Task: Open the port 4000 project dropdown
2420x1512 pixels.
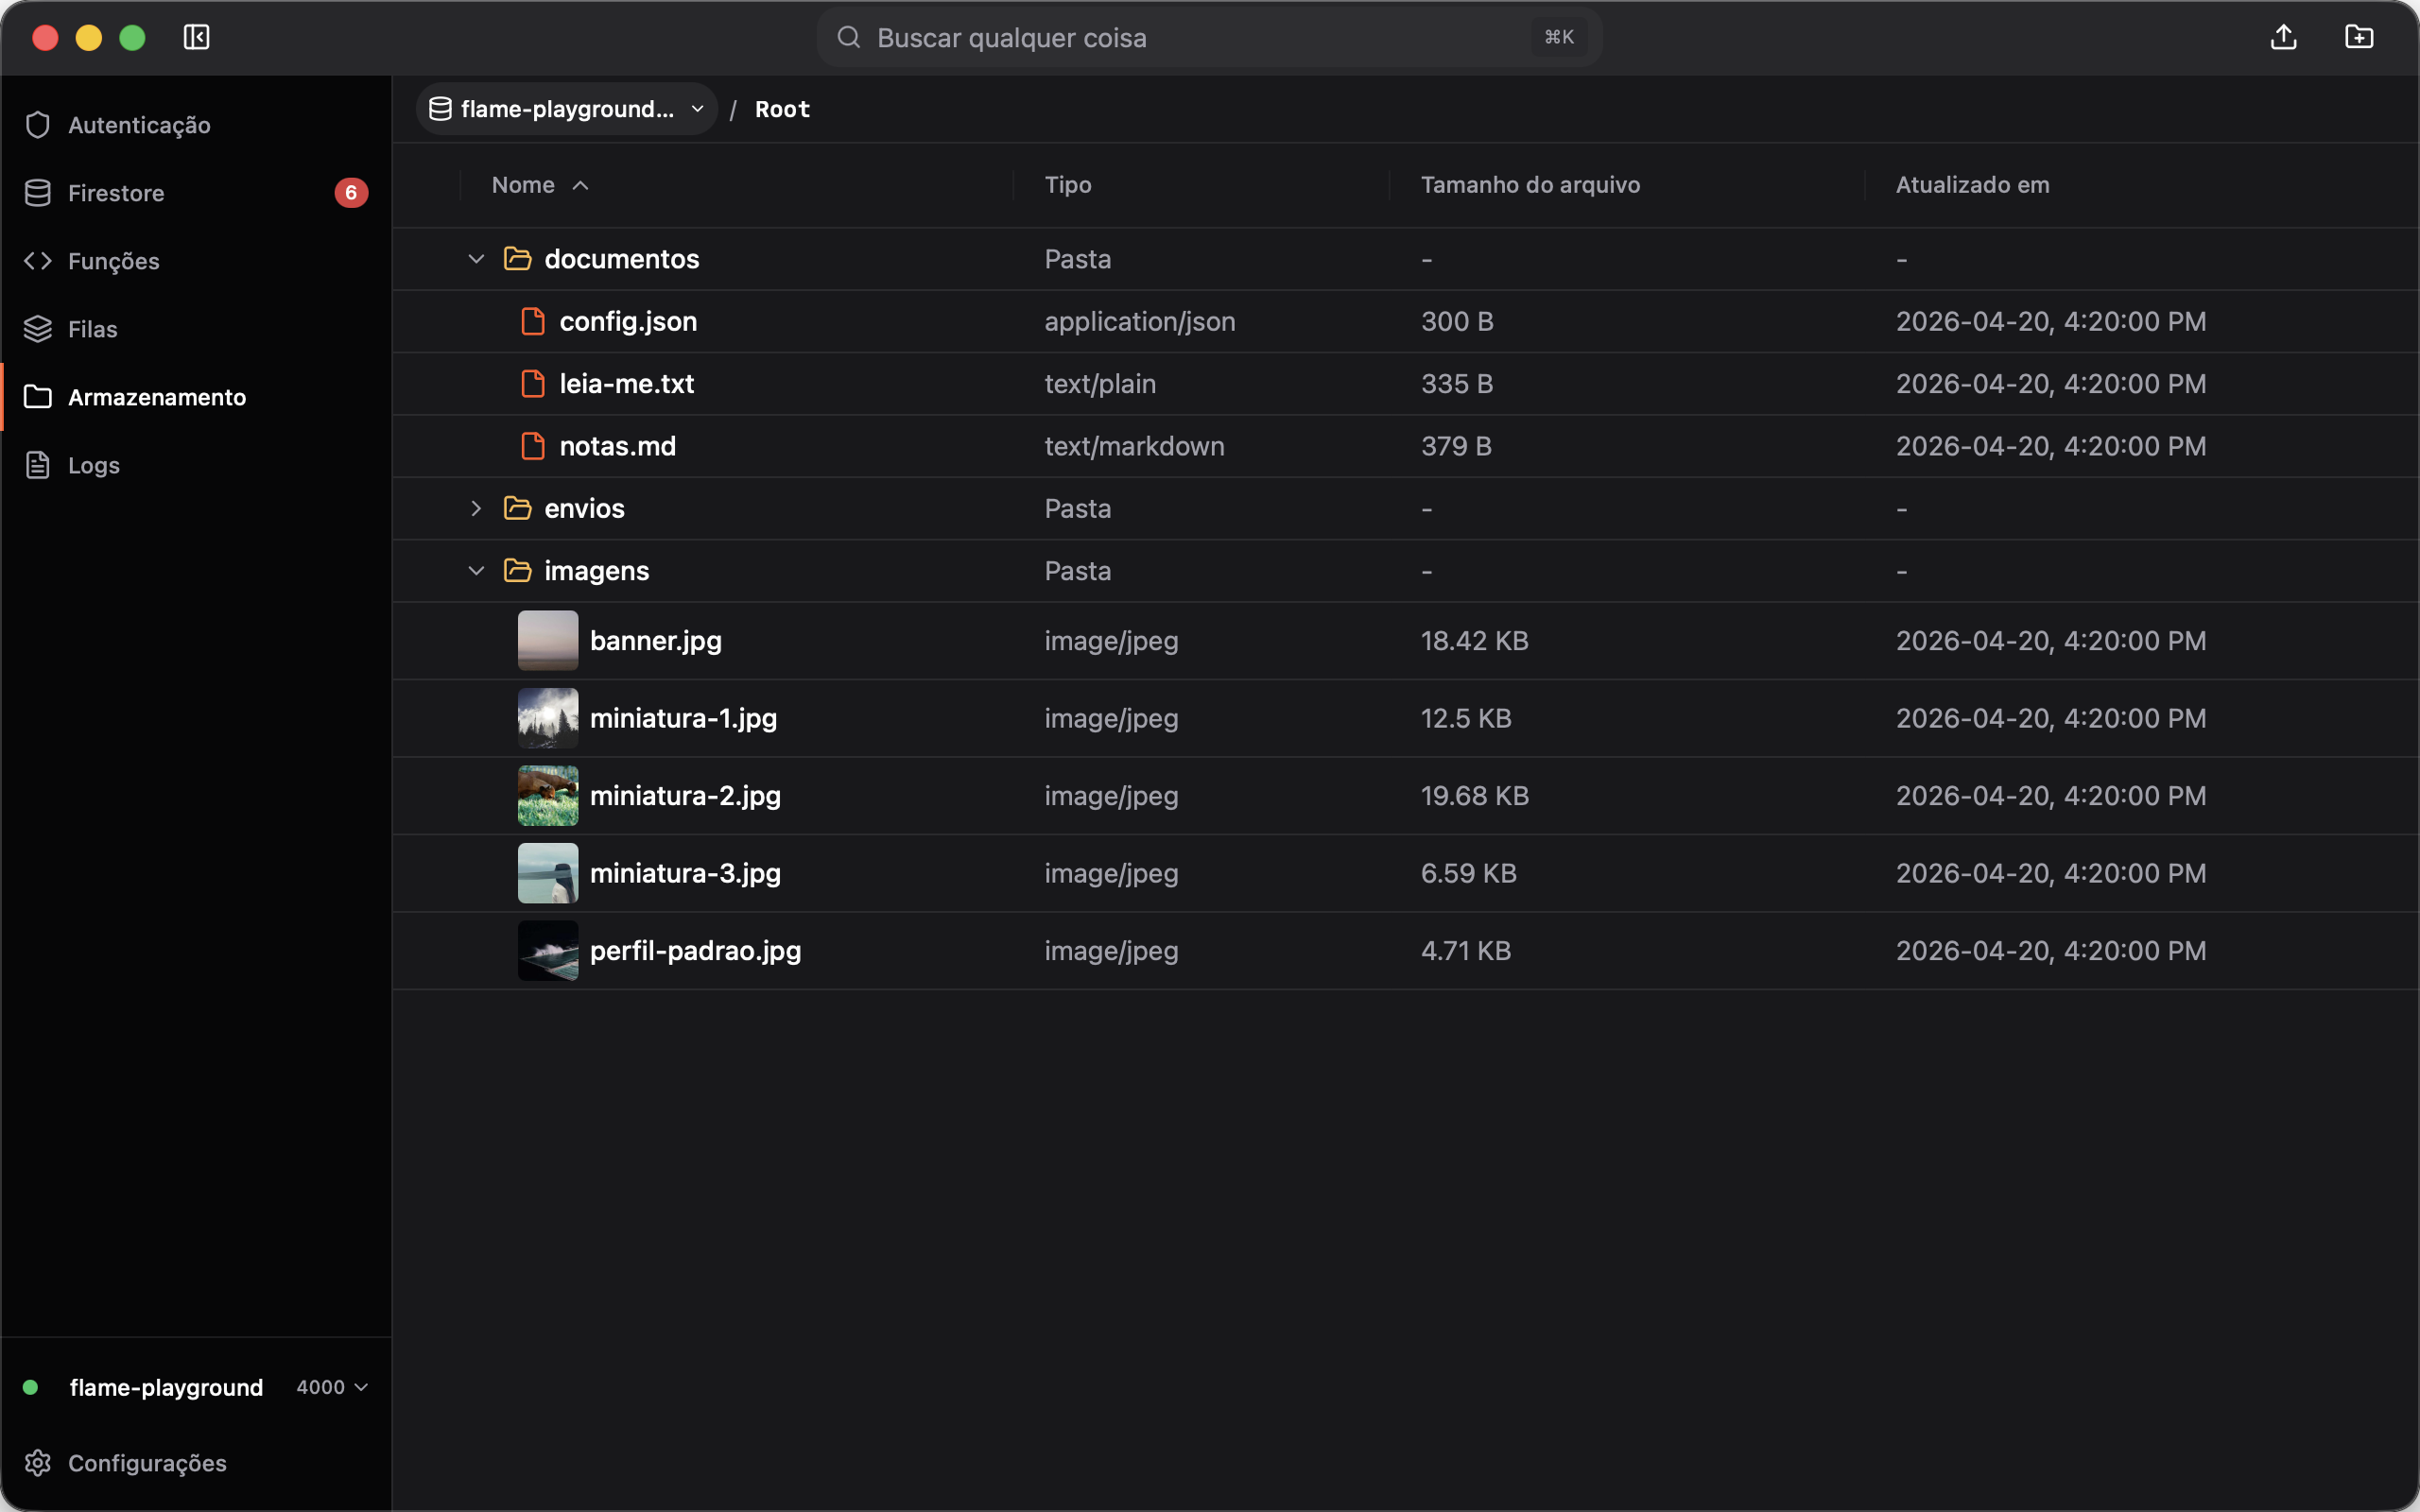Action: tap(333, 1386)
